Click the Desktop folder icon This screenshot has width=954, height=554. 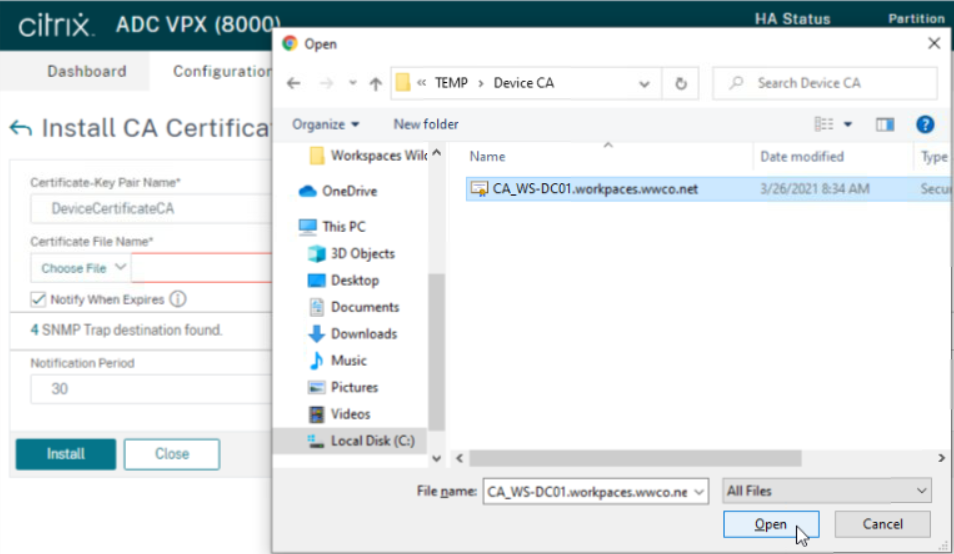tap(316, 280)
